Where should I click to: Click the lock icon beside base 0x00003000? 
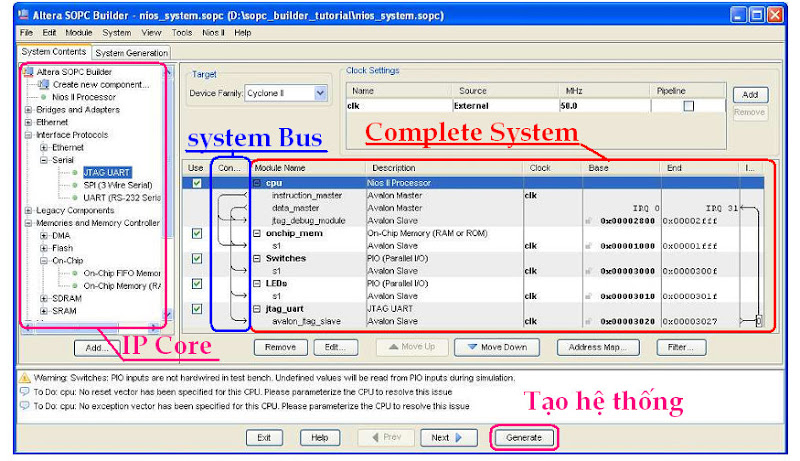[589, 271]
